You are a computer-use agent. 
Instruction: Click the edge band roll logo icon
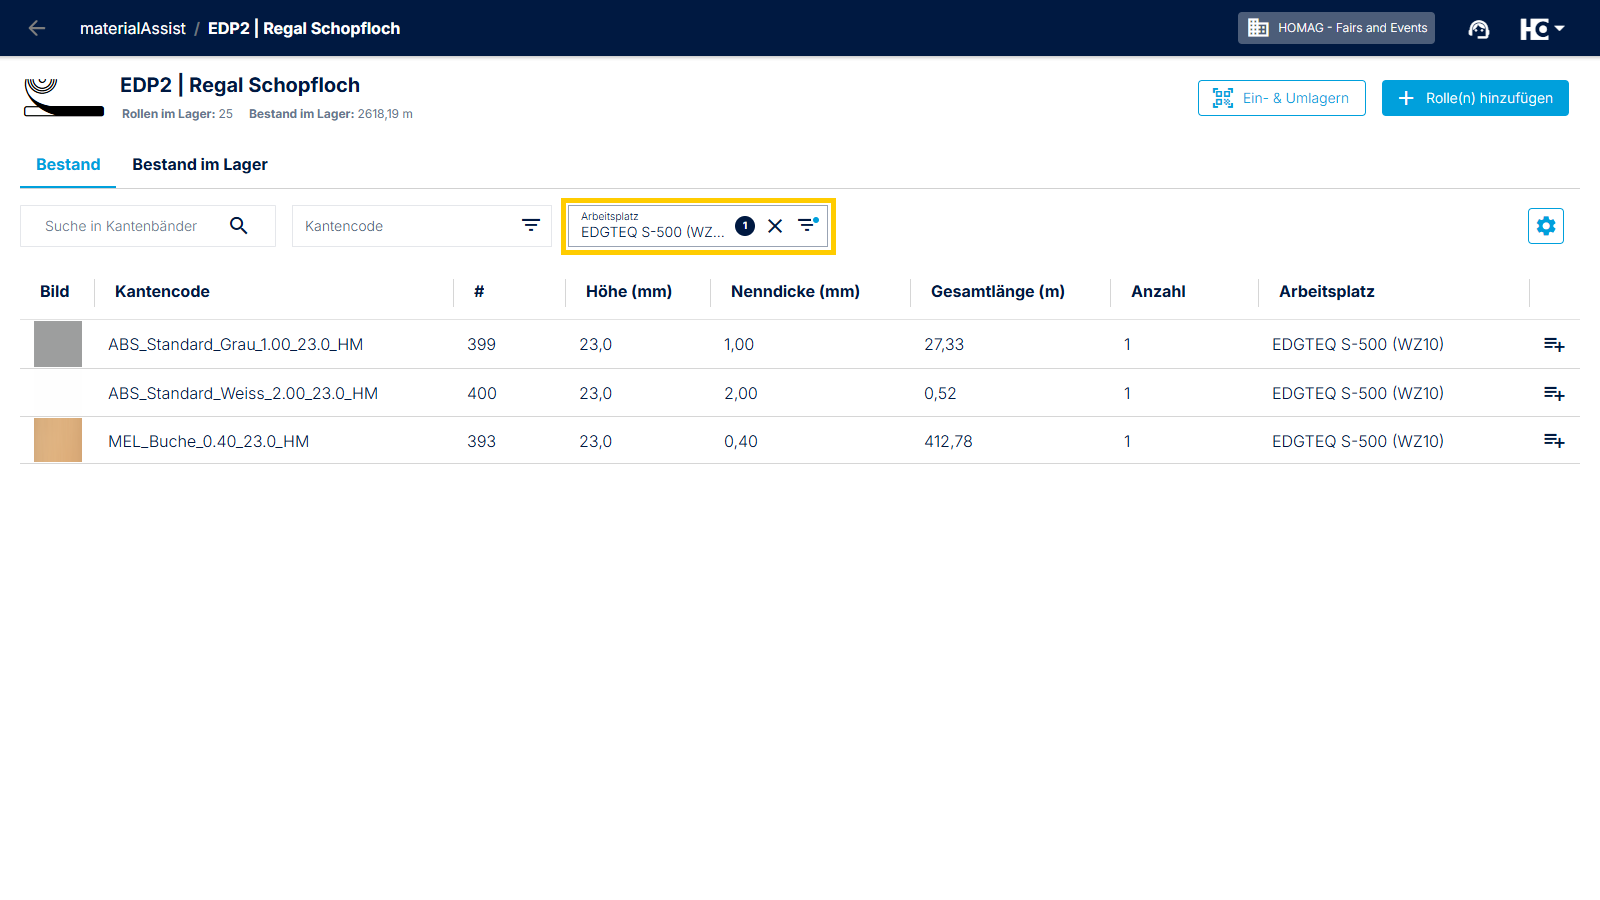[x=64, y=97]
